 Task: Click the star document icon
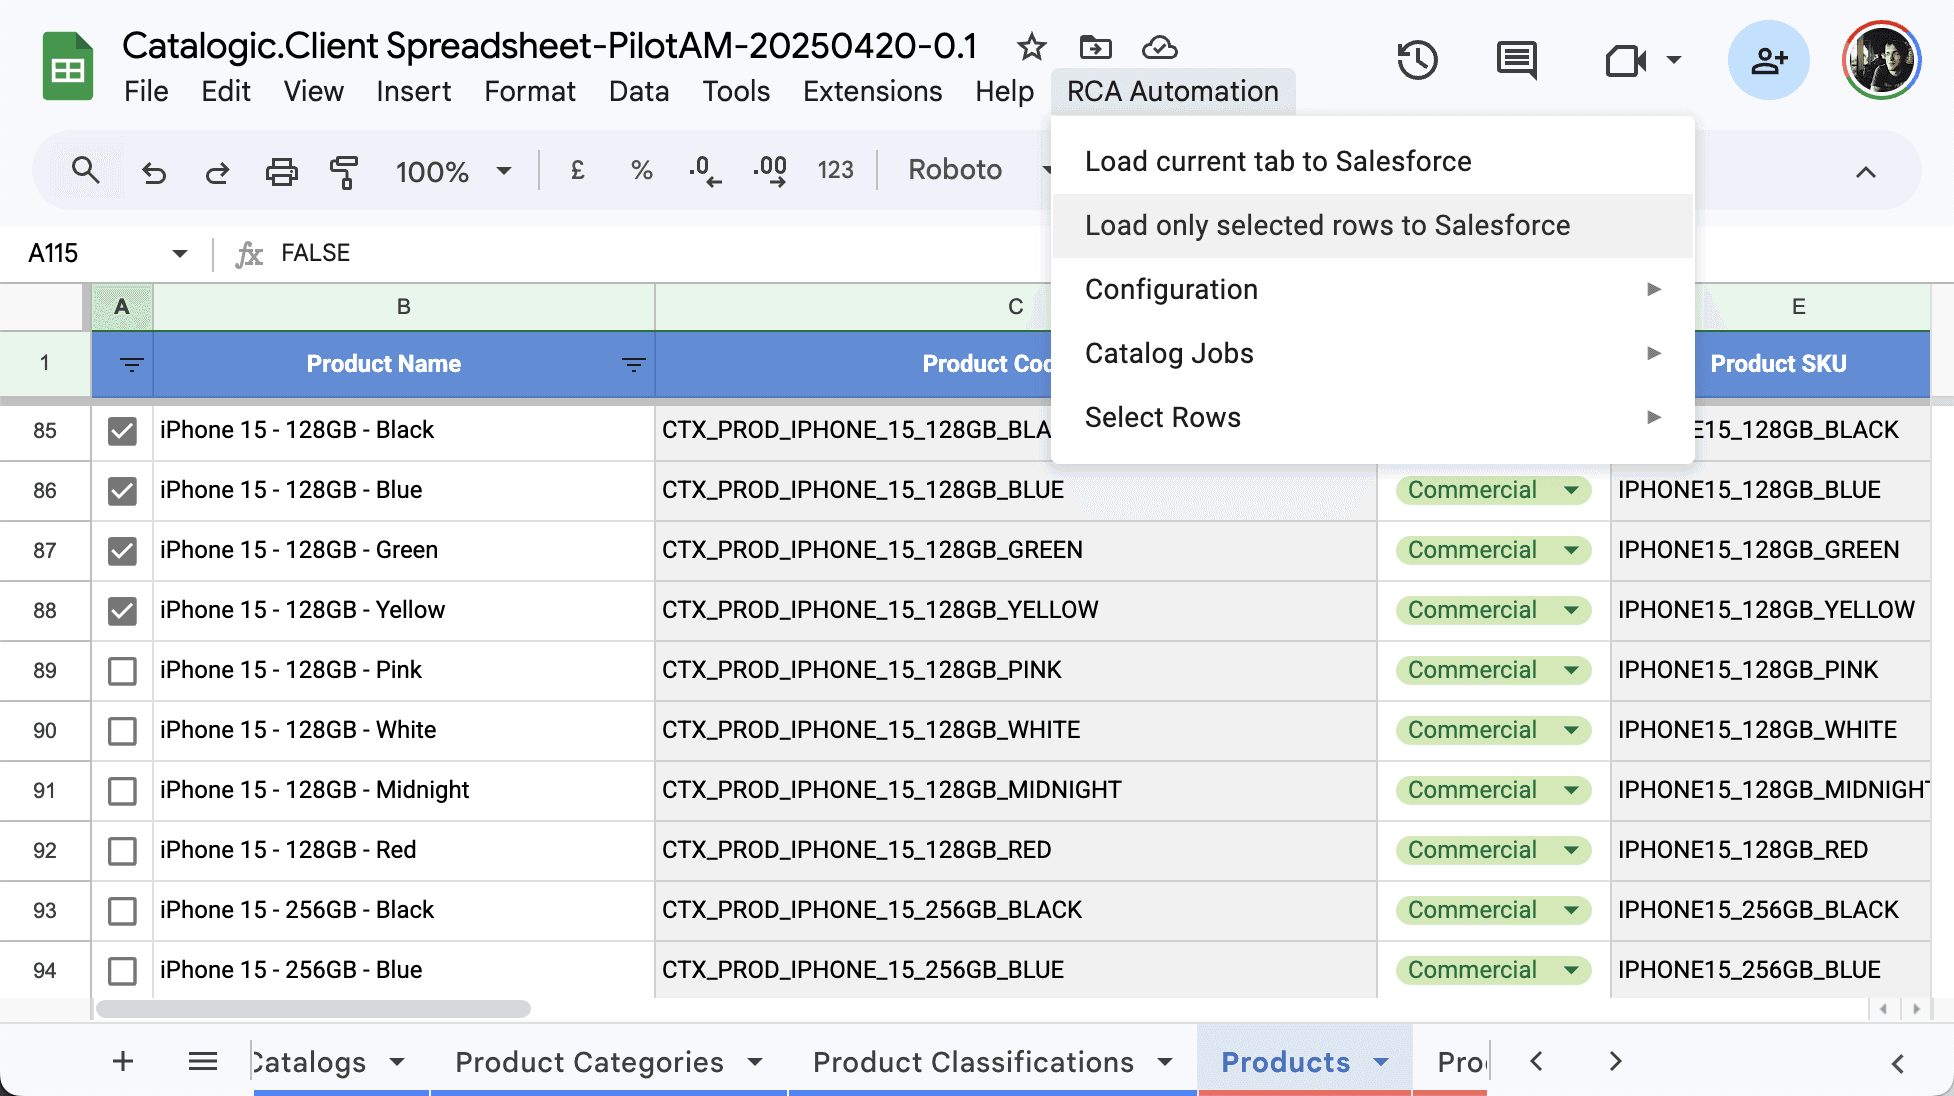coord(1031,47)
